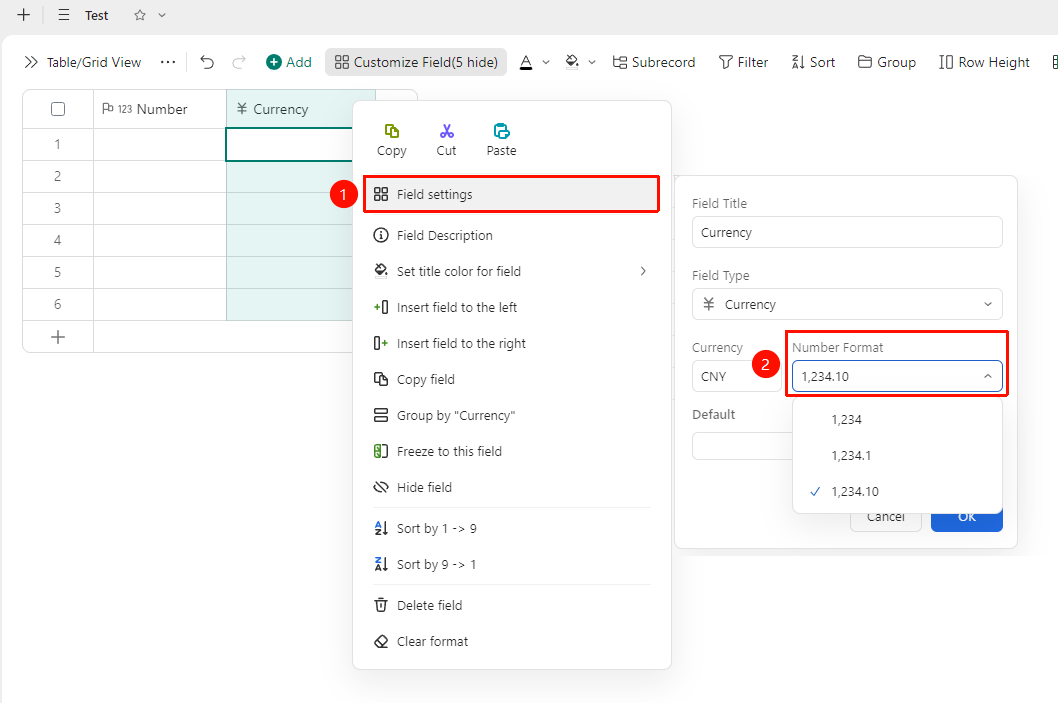Open the CNY currency selector
Viewport: 1058px width, 703px height.
(x=736, y=376)
